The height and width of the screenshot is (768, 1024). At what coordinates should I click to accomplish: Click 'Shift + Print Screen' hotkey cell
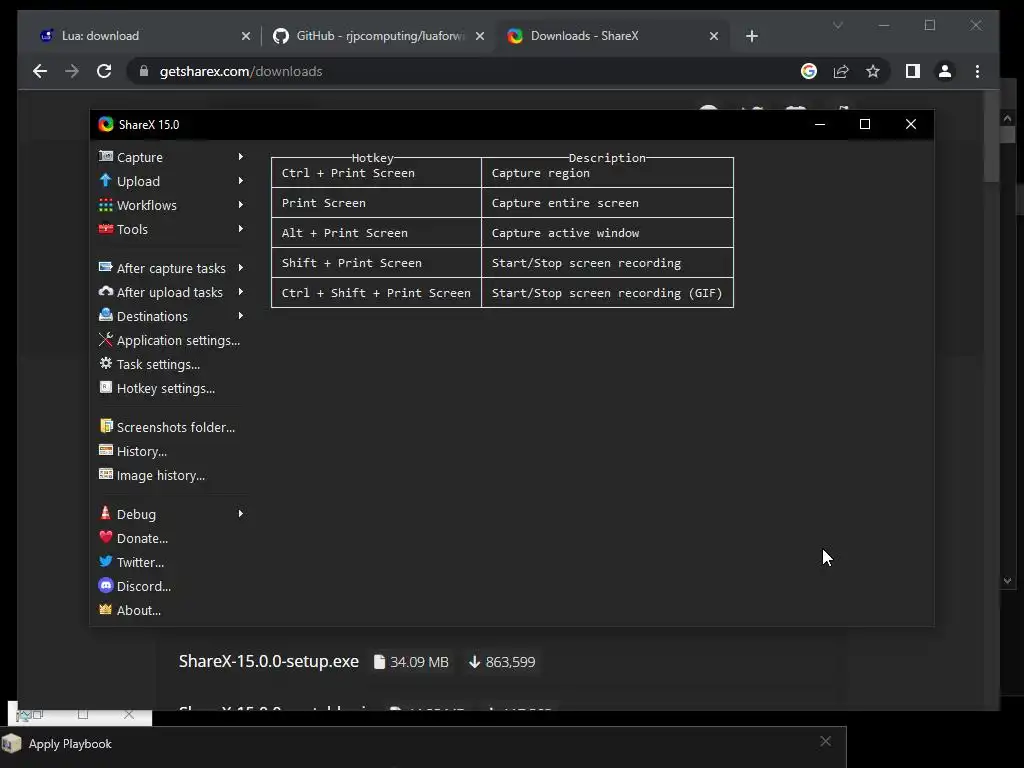coord(376,263)
